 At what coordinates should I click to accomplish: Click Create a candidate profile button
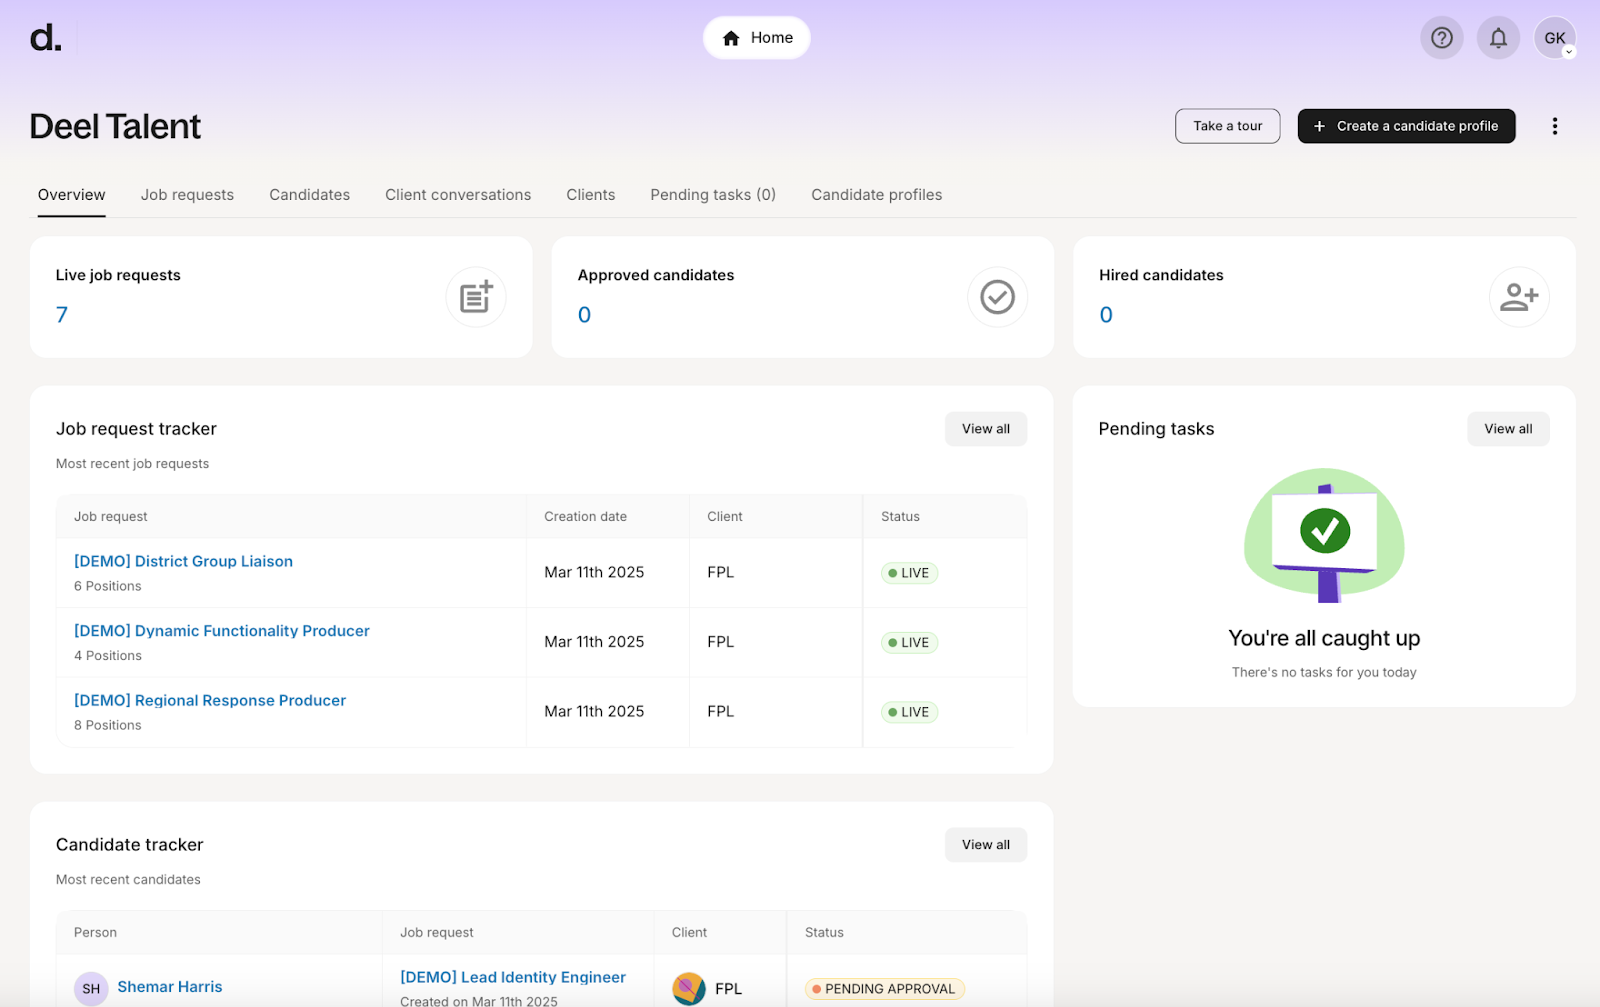tap(1406, 126)
